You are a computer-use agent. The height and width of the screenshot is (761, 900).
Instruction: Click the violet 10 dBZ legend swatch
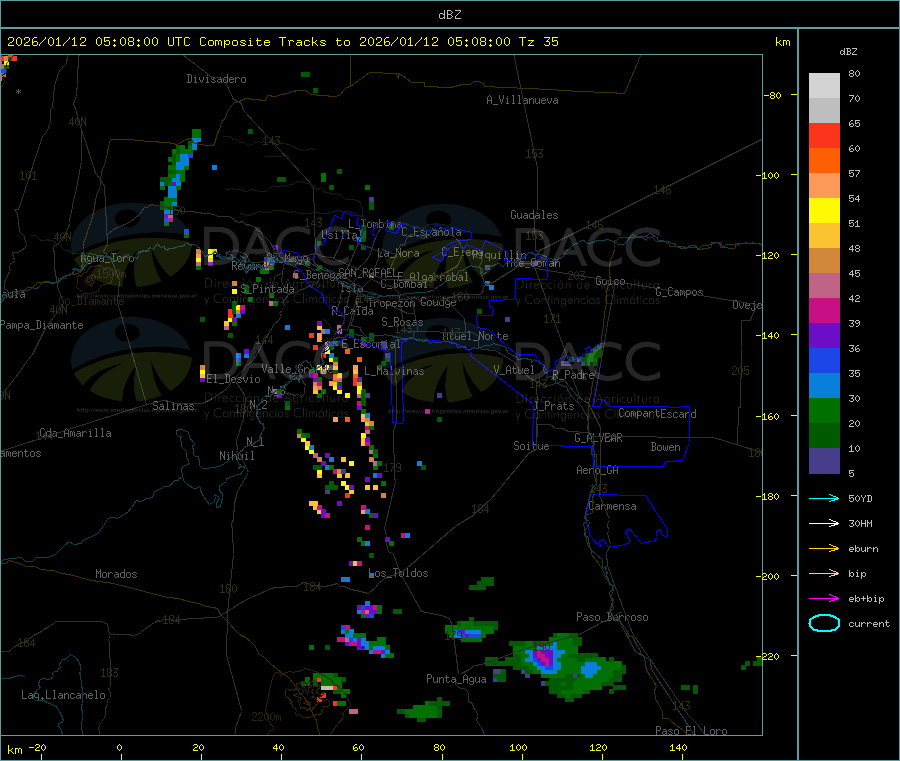click(824, 461)
